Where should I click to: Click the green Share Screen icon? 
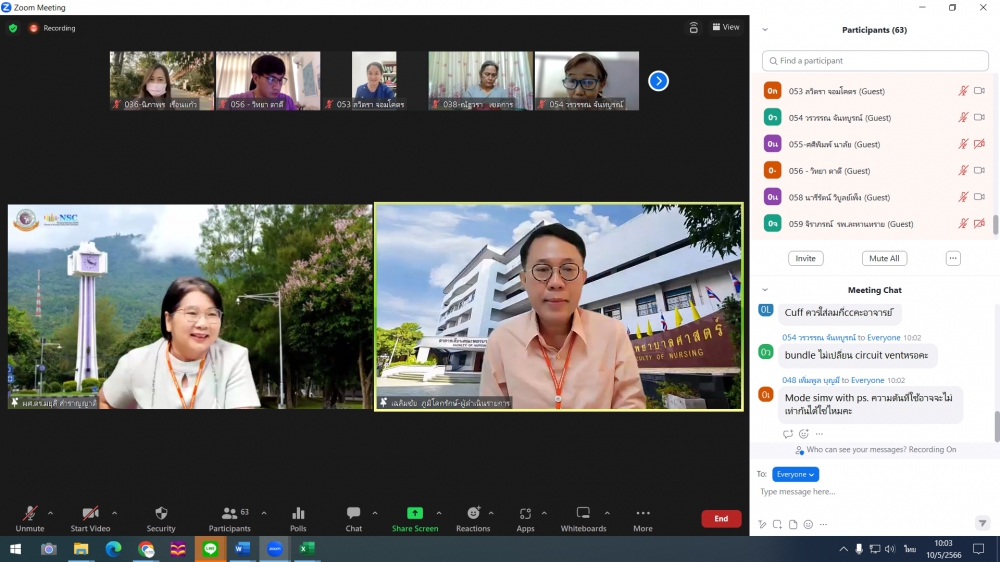pos(414,513)
